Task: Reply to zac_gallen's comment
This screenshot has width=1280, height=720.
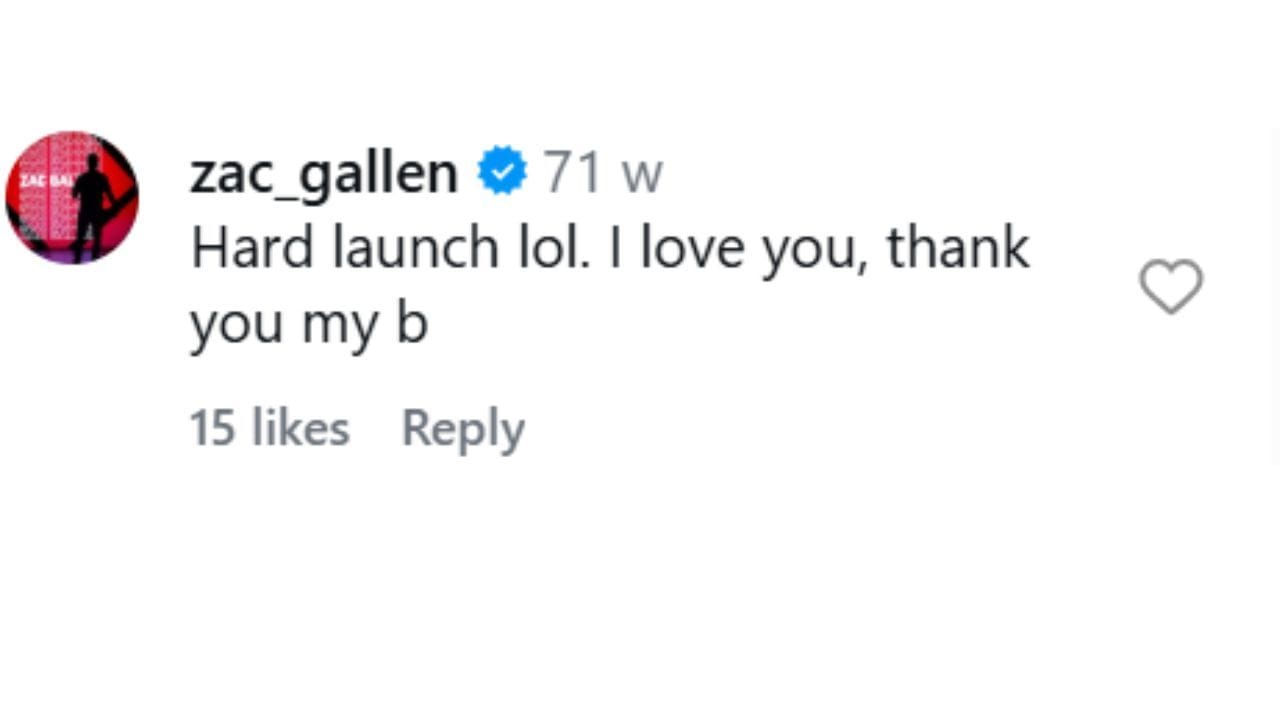Action: click(463, 428)
